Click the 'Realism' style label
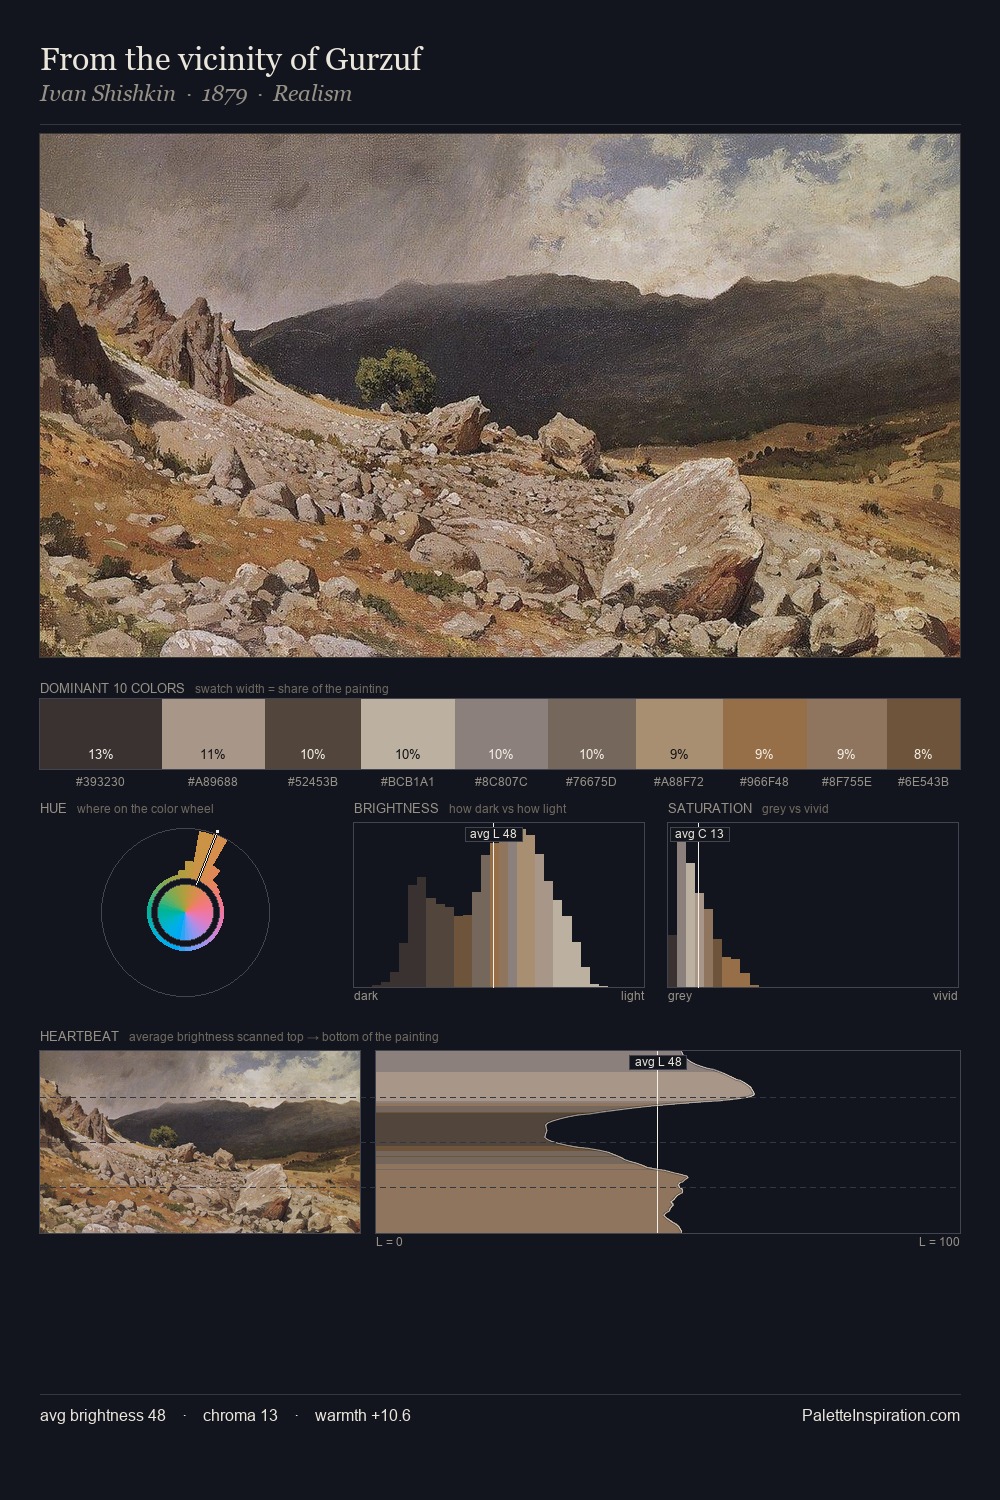Screen dimensions: 1000x1500 (312, 94)
